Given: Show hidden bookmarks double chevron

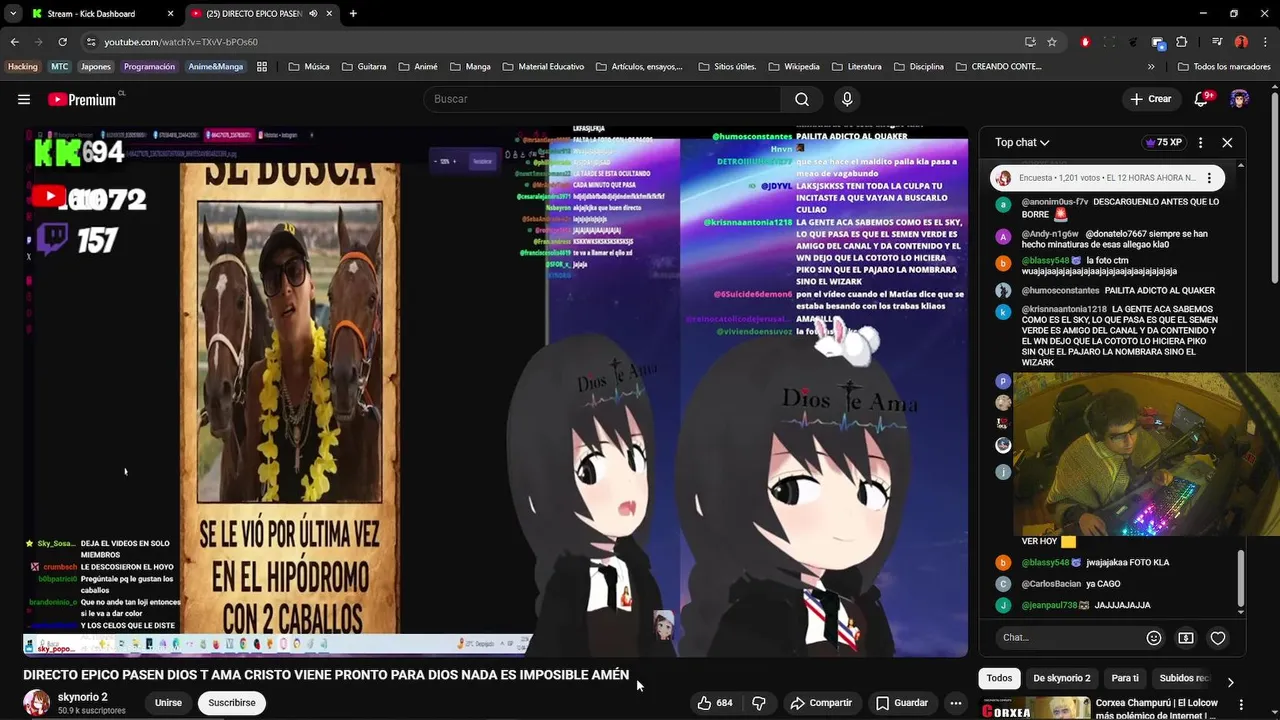Looking at the screenshot, I should [x=1151, y=67].
